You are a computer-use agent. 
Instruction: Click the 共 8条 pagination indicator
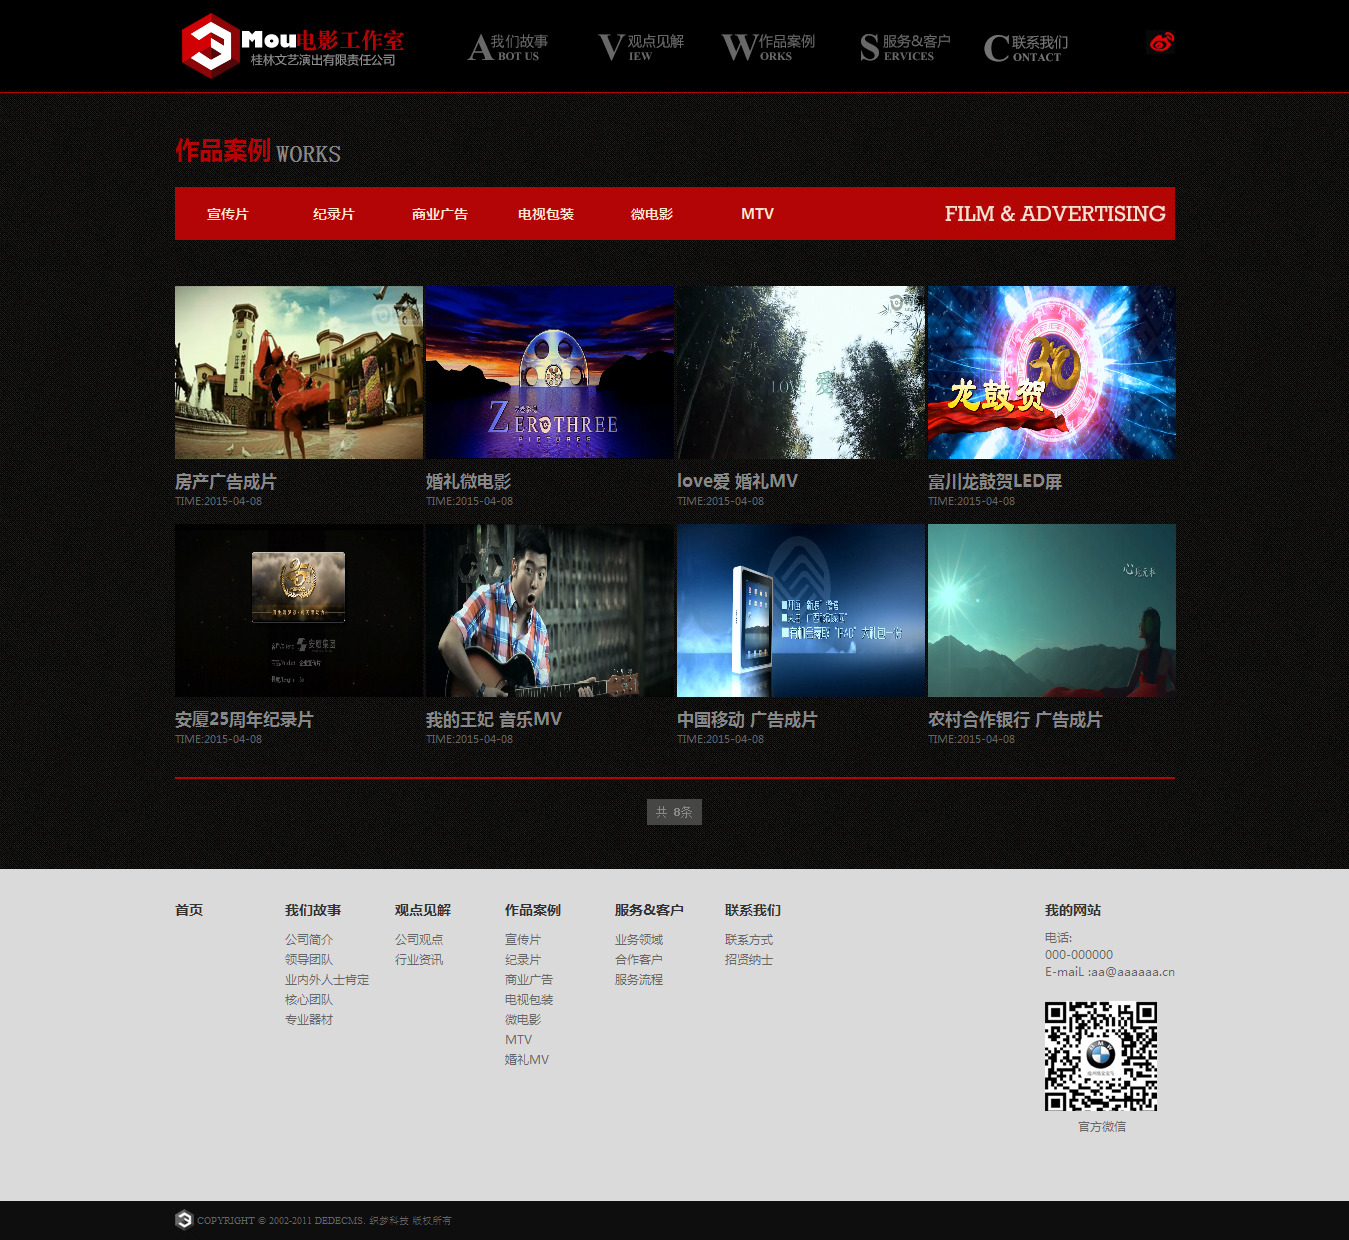point(674,812)
